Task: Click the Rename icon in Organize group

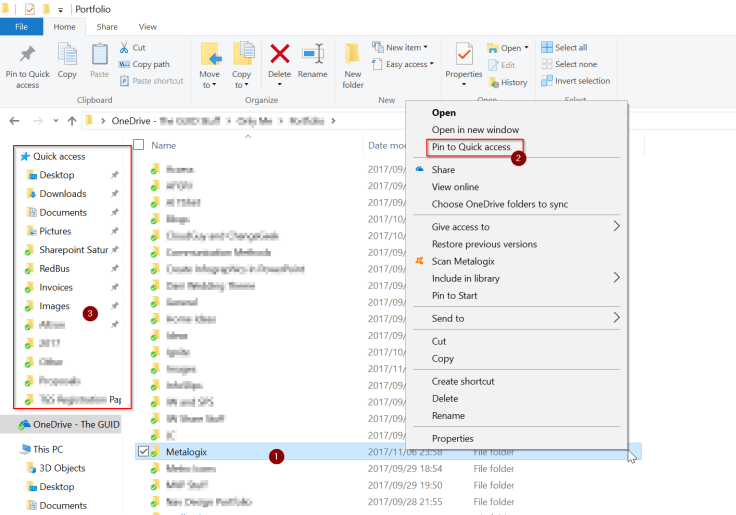Action: point(312,55)
